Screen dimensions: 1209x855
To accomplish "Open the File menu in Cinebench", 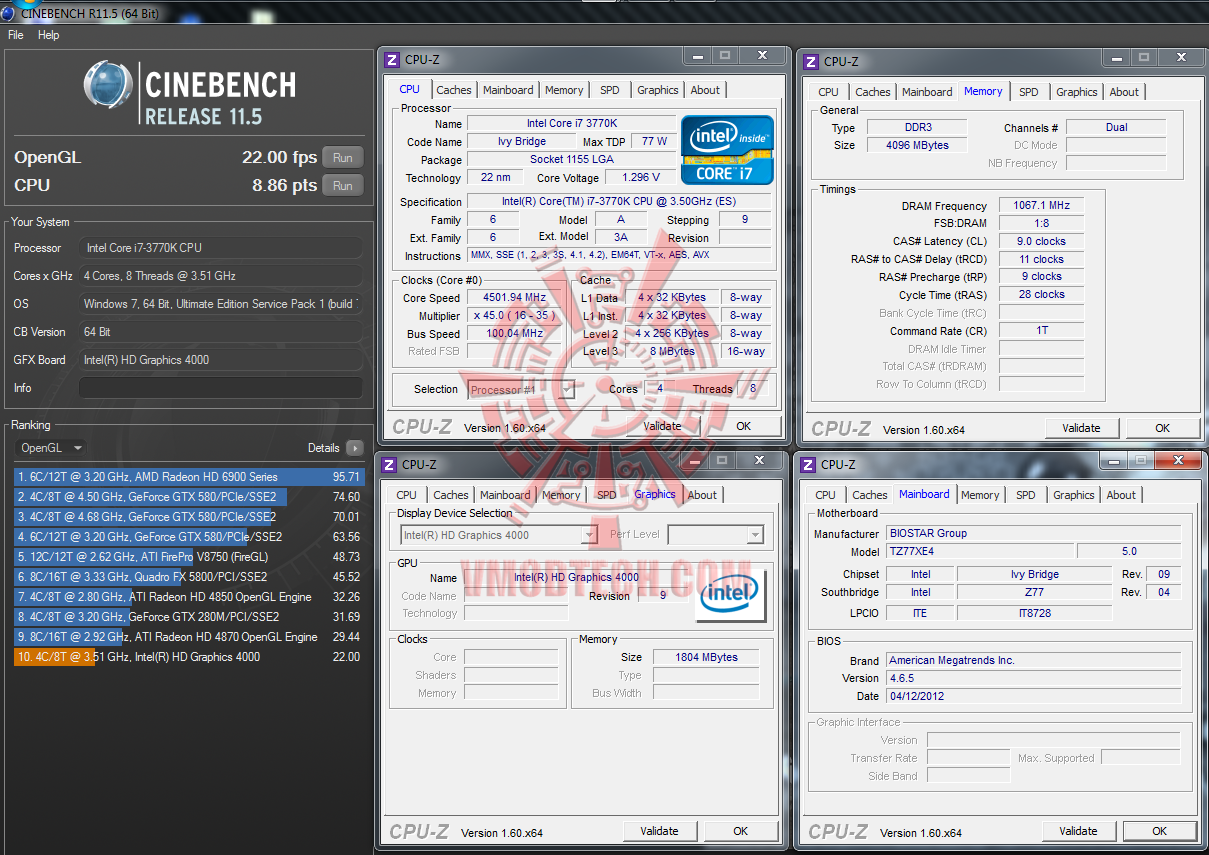I will point(16,35).
